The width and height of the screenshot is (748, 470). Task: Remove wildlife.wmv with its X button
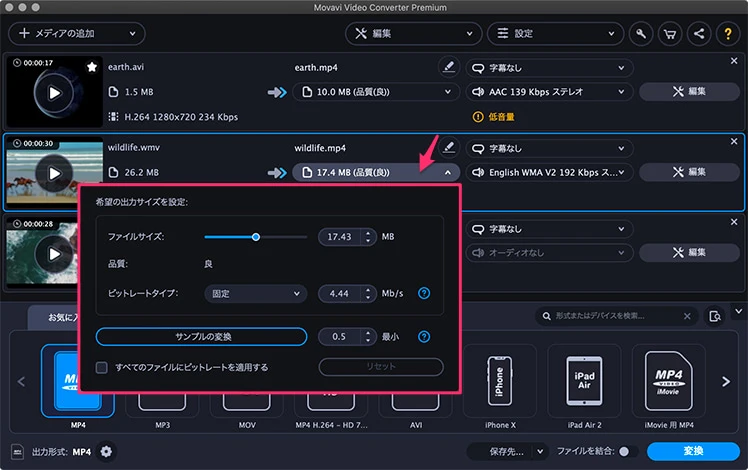(x=734, y=141)
